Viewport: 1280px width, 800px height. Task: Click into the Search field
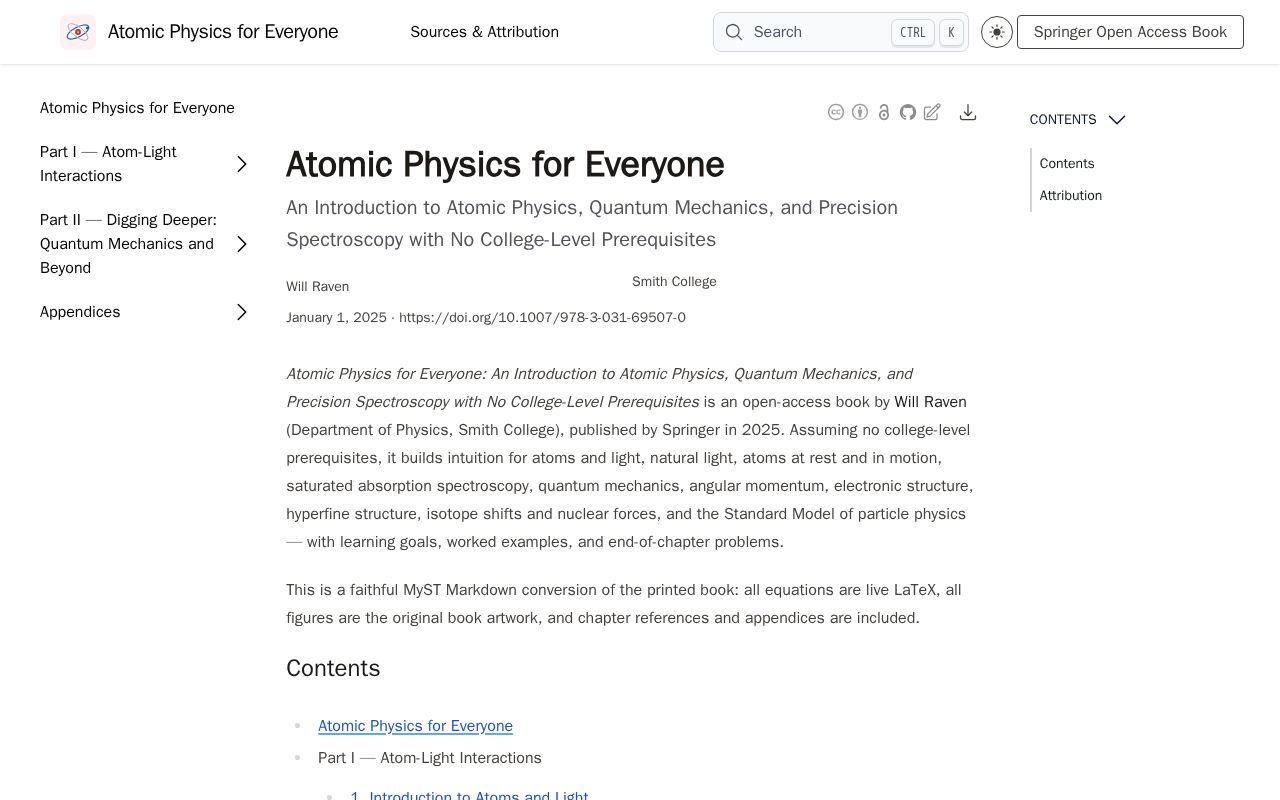click(840, 32)
